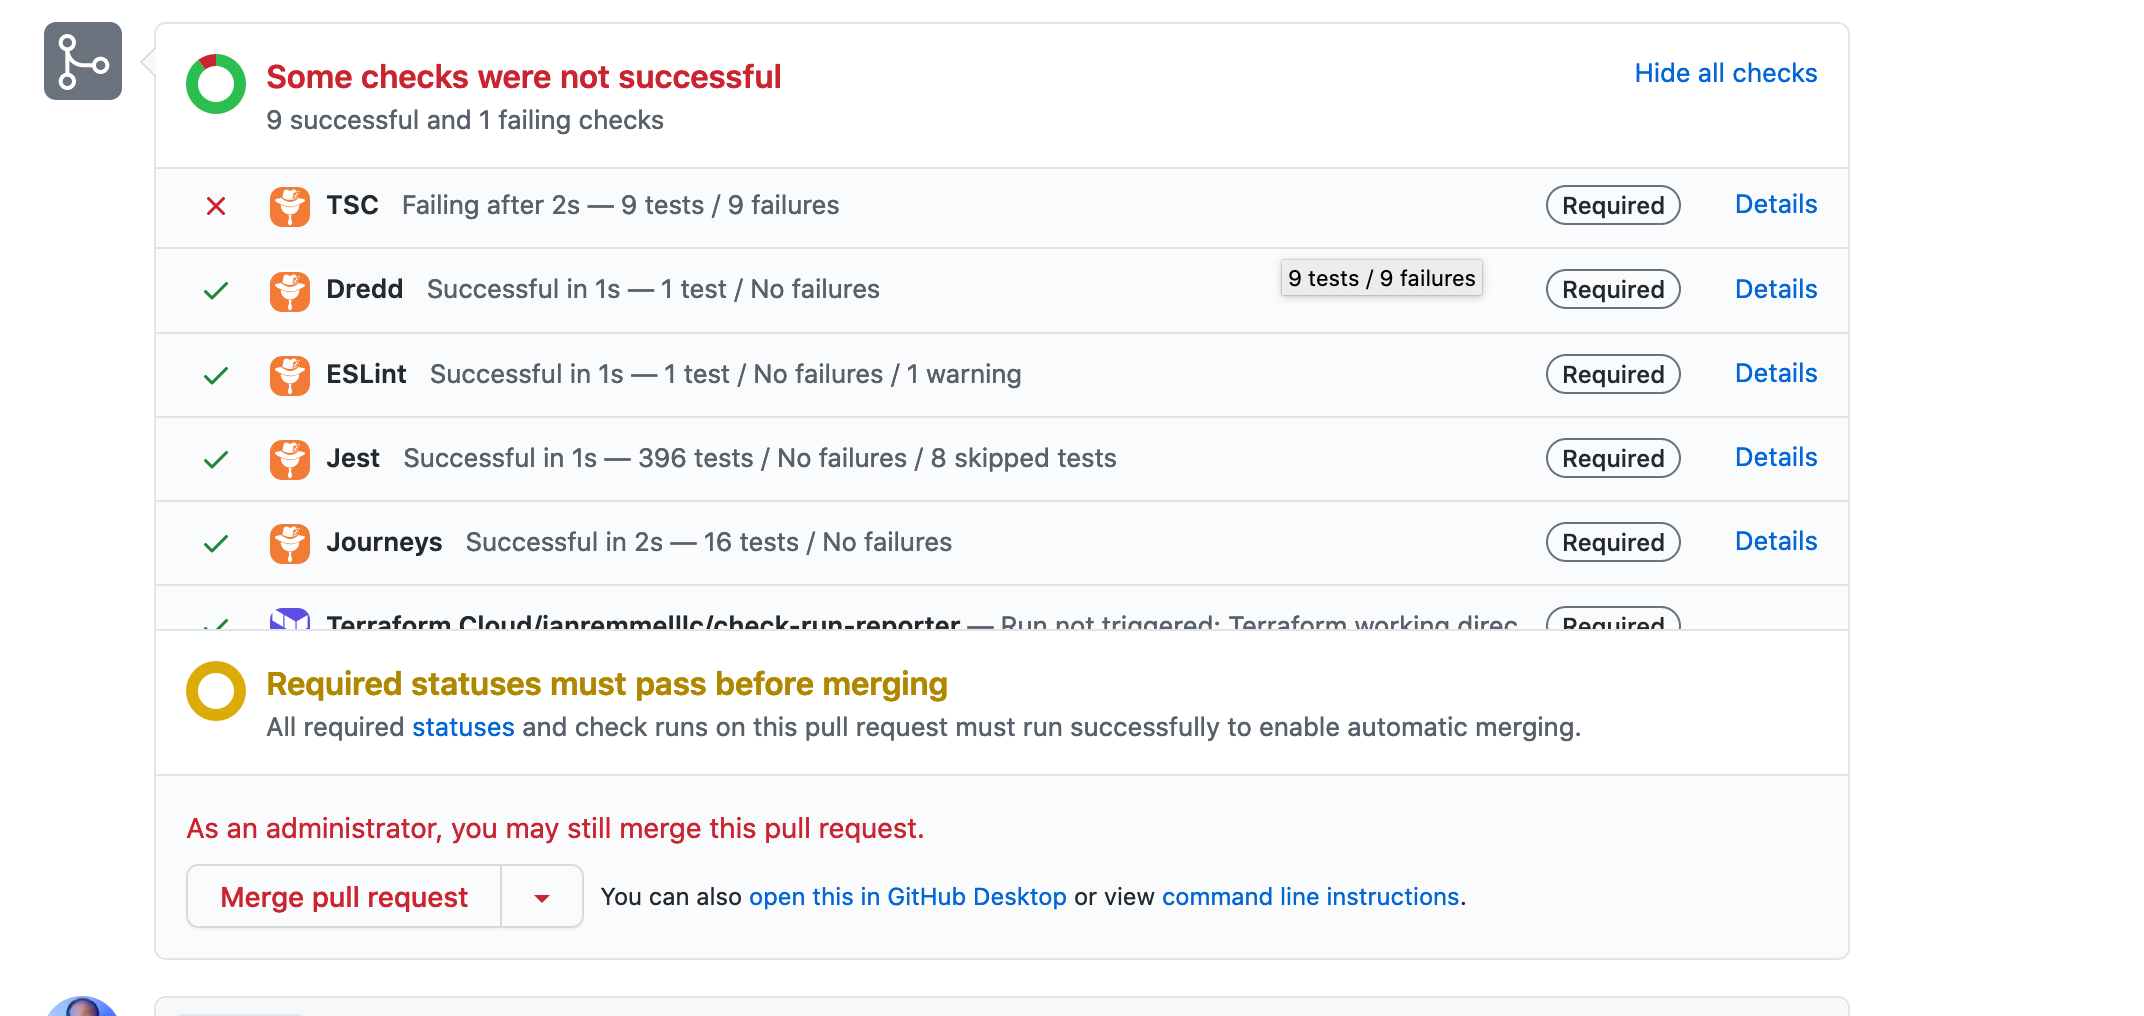The width and height of the screenshot is (2144, 1016).
Task: Open the merge method dropdown arrow
Action: [x=542, y=897]
